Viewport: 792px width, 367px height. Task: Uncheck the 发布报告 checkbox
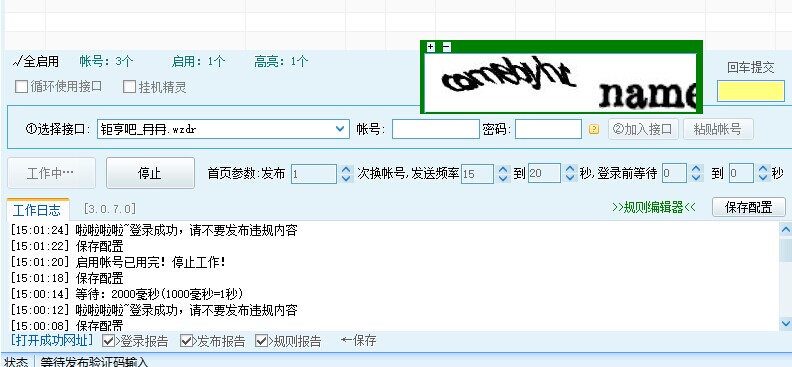coord(186,341)
